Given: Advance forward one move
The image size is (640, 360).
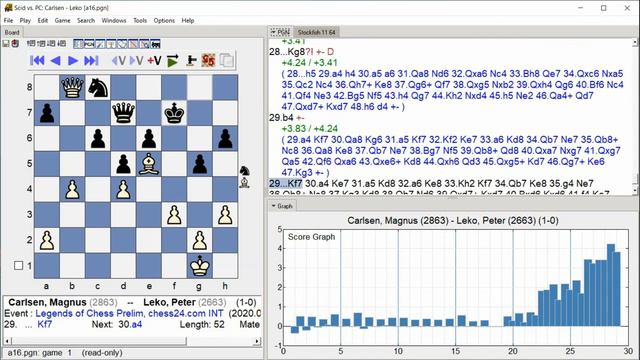Looking at the screenshot, I should tap(73, 60).
